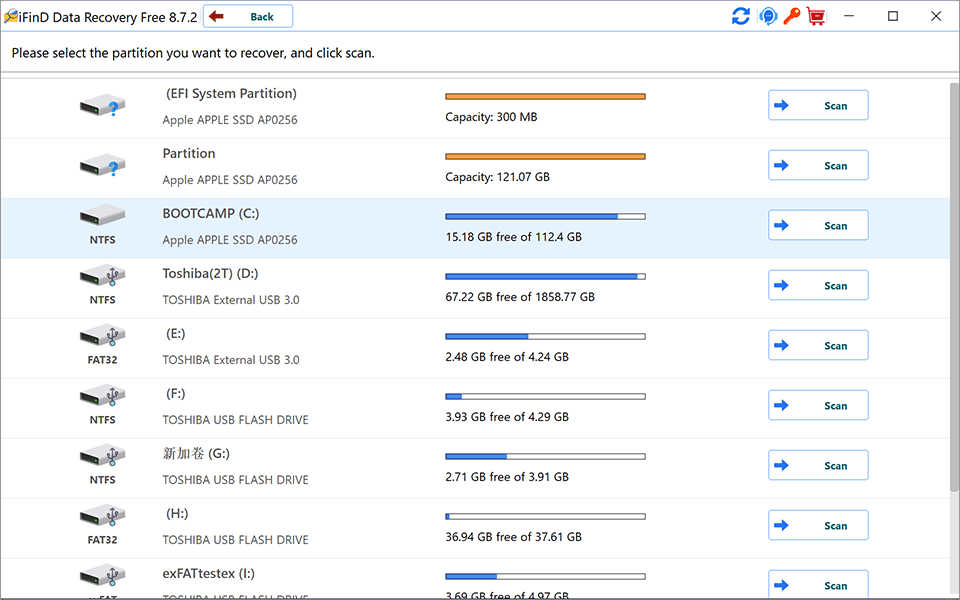Click the EFI System Partition drive icon

[x=102, y=106]
